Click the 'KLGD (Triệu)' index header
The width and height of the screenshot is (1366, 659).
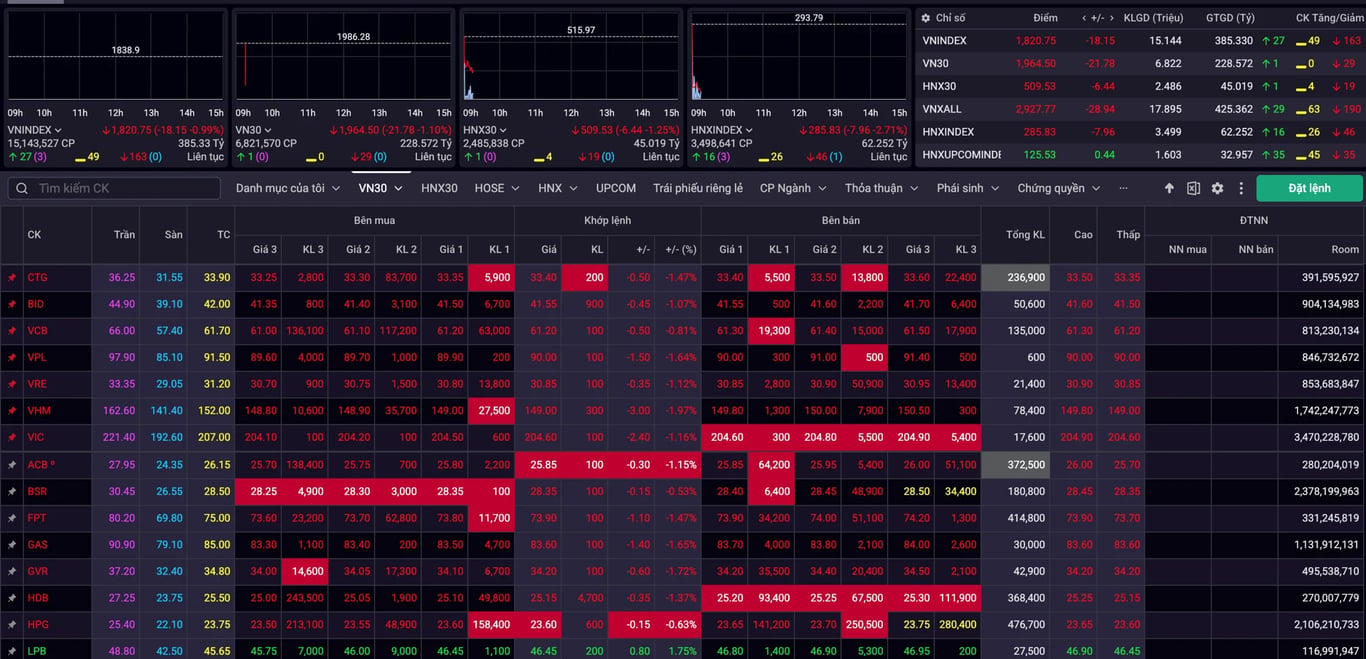[x=1152, y=18]
